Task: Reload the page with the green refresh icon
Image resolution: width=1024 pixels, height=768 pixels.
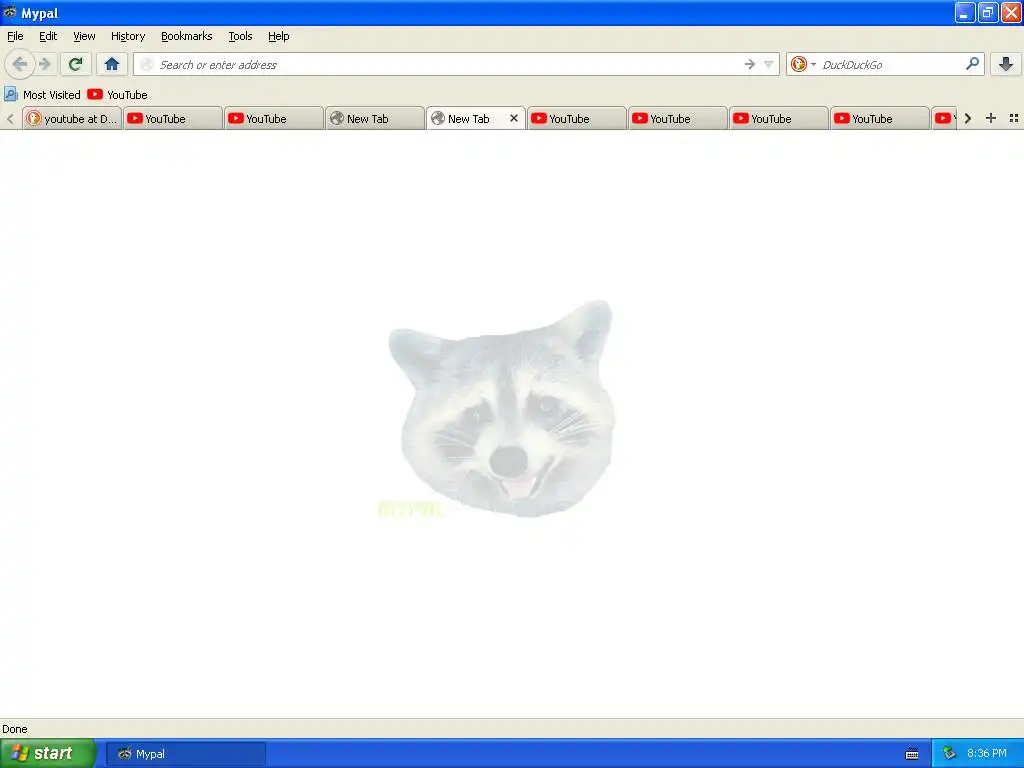Action: coord(76,64)
